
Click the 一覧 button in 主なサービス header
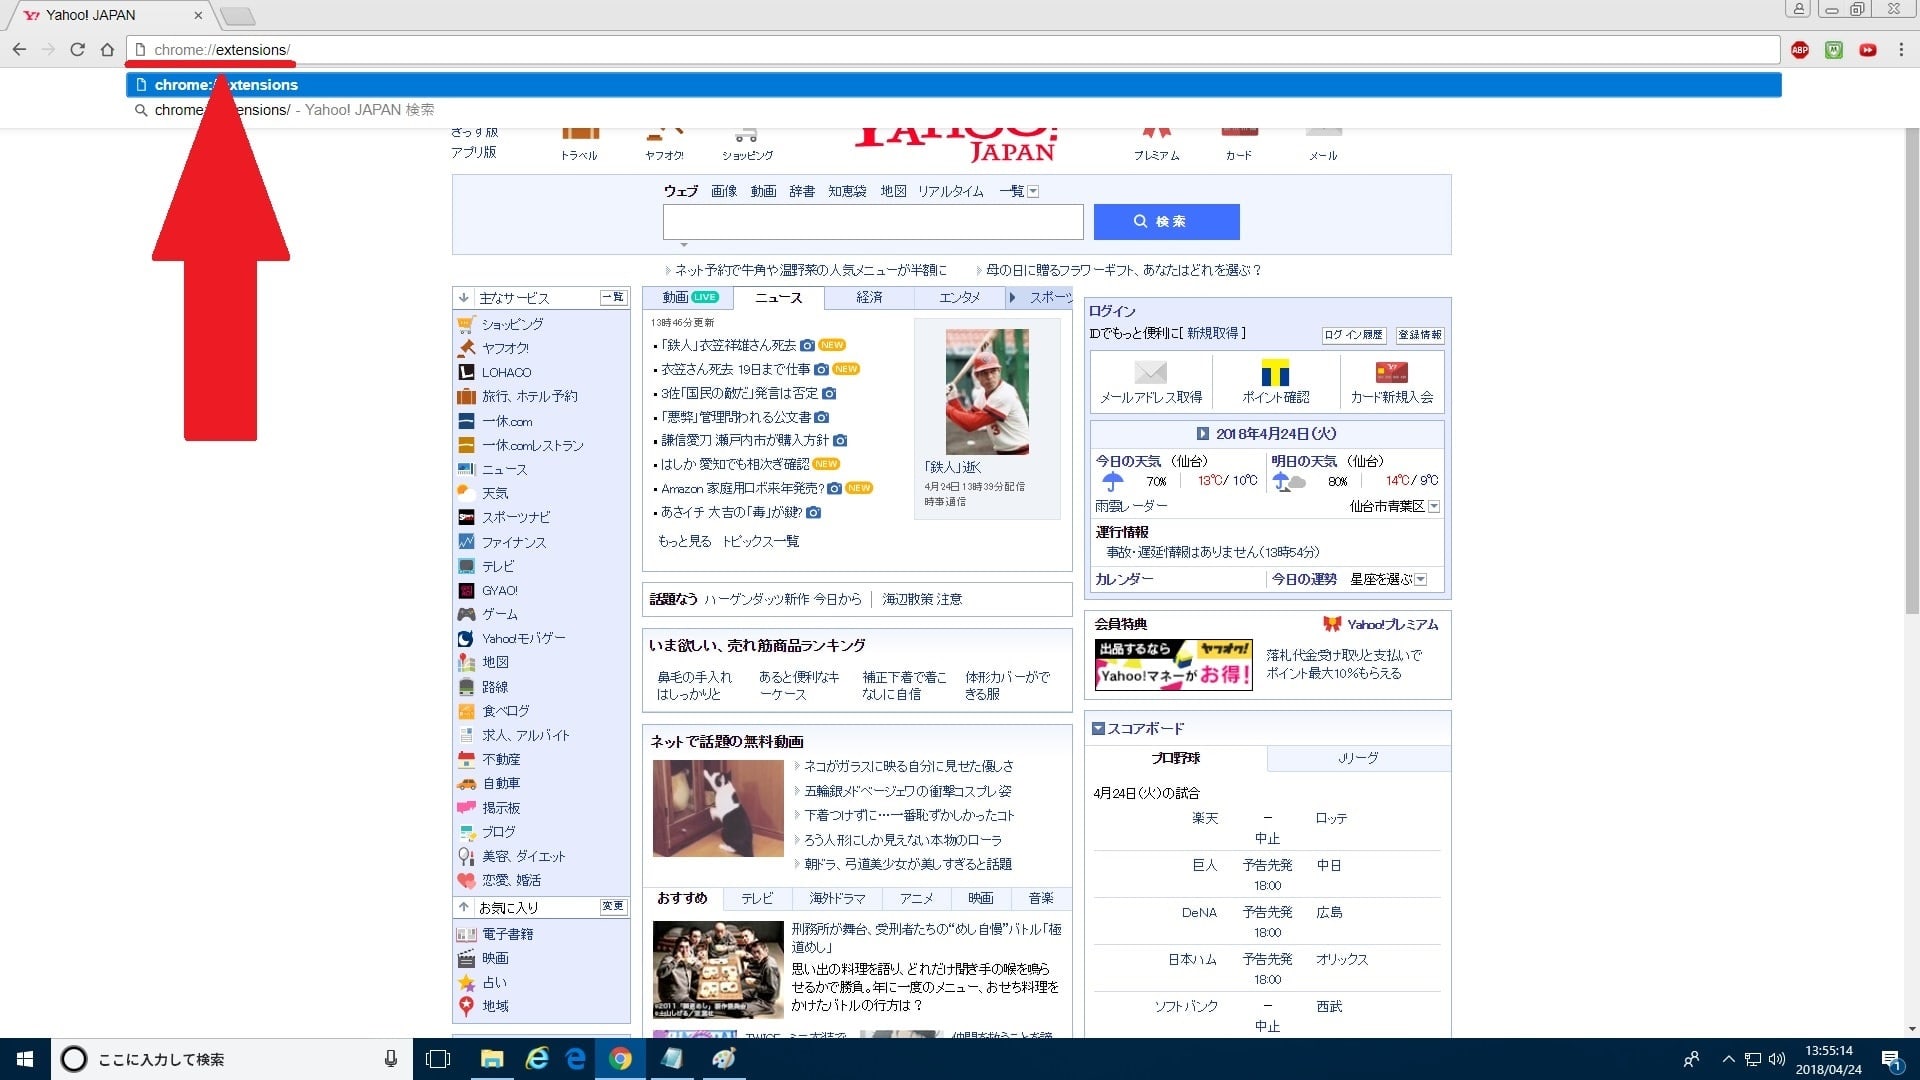pyautogui.click(x=612, y=297)
